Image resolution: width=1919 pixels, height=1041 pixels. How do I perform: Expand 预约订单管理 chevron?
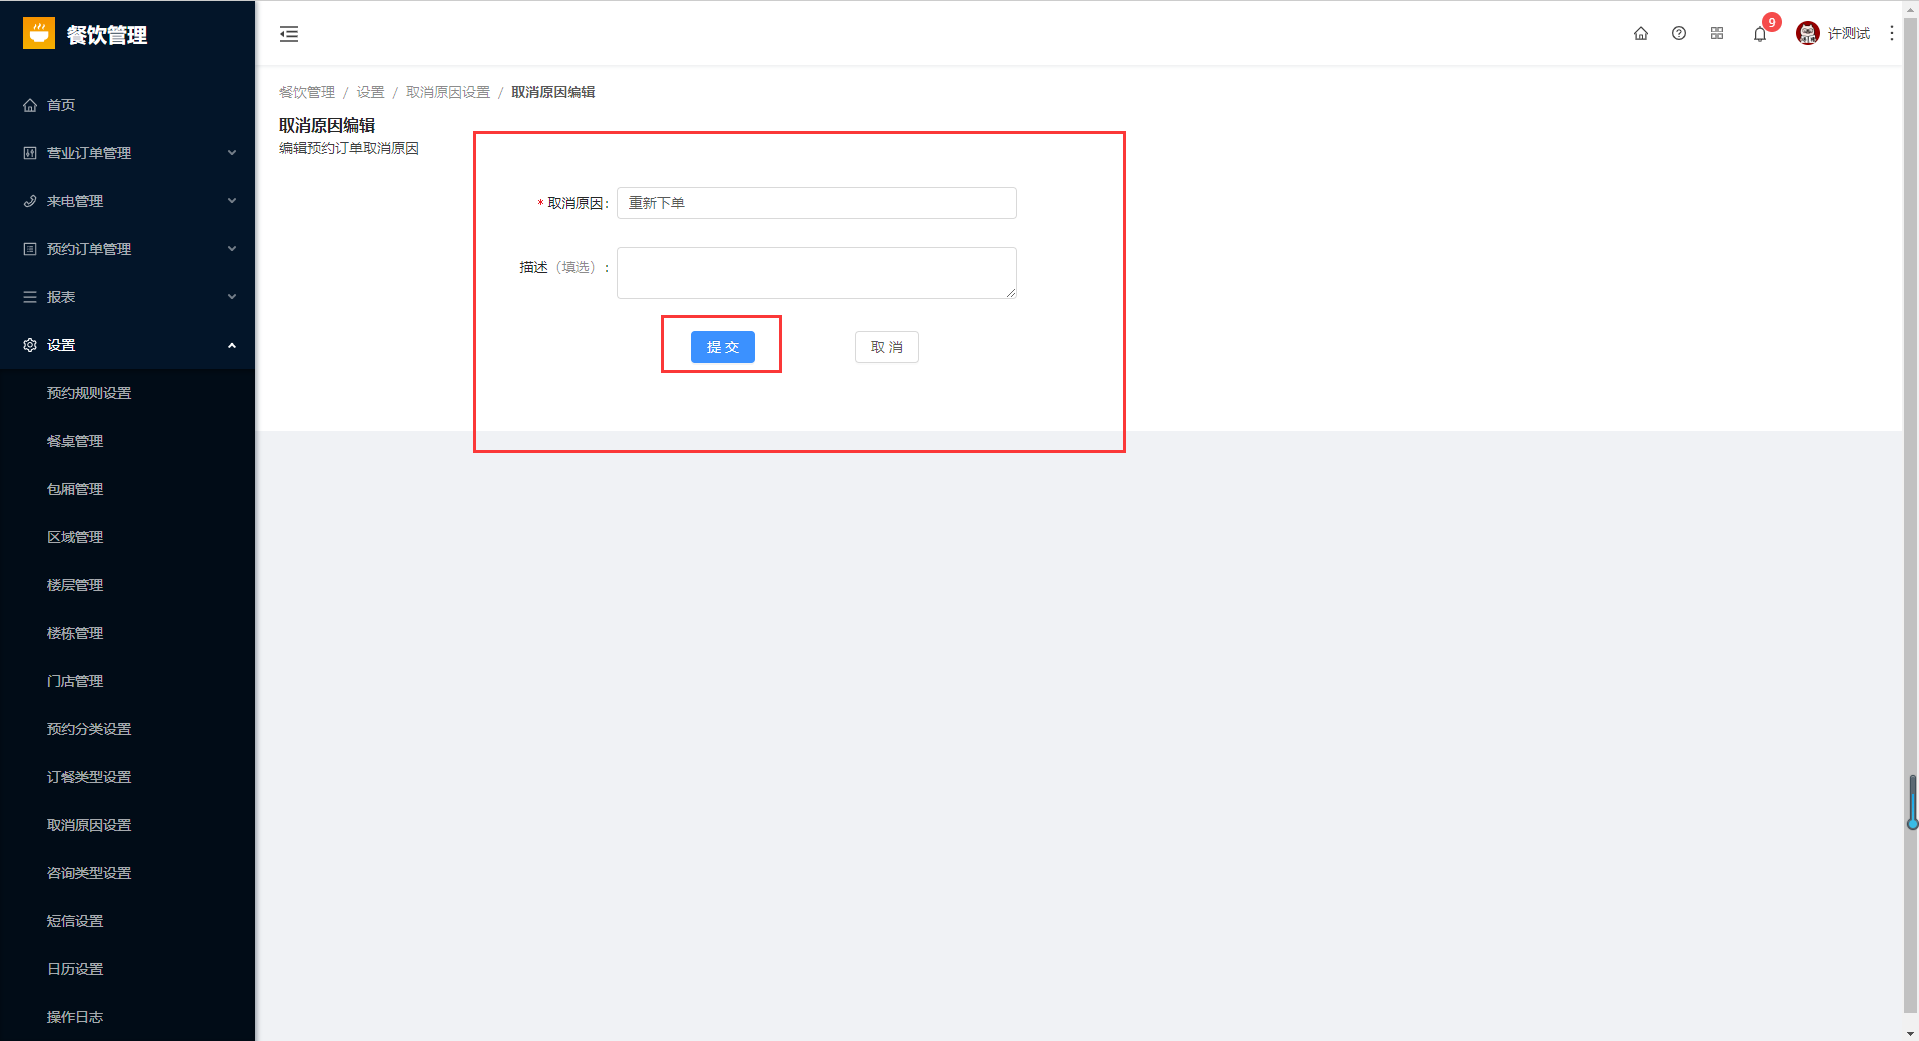coord(232,249)
